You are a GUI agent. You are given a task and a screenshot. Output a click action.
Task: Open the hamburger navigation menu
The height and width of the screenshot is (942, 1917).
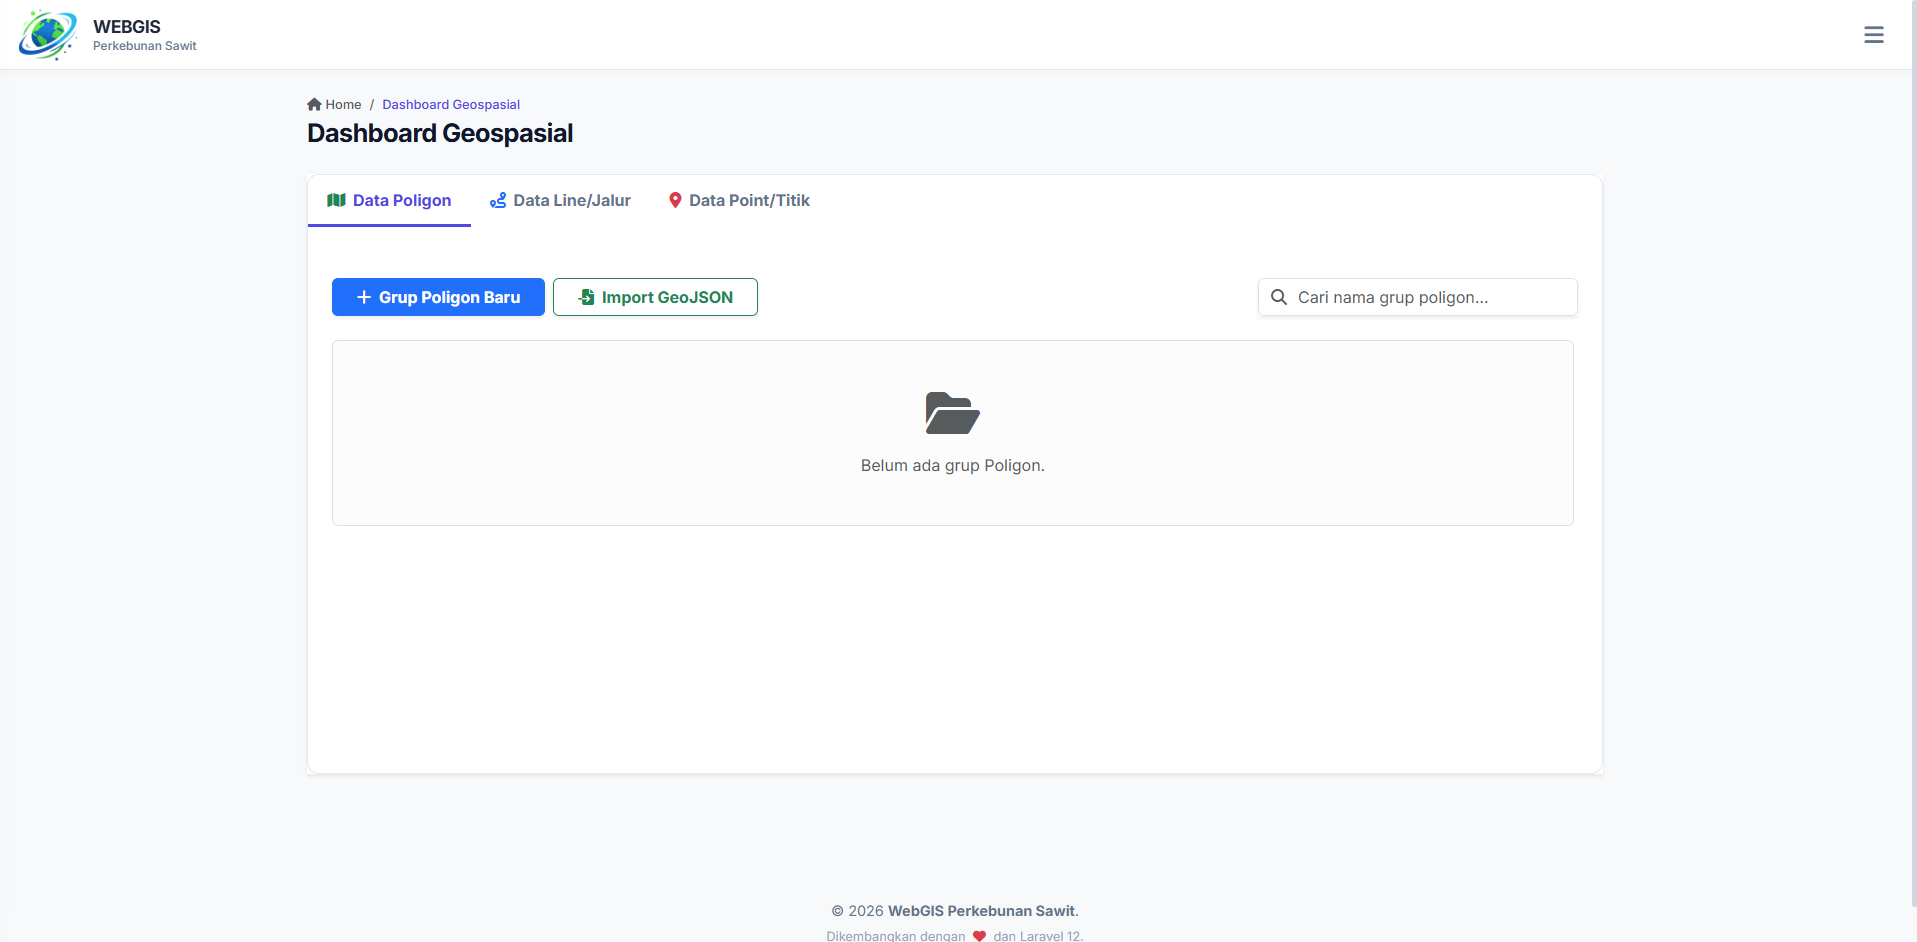1873,35
